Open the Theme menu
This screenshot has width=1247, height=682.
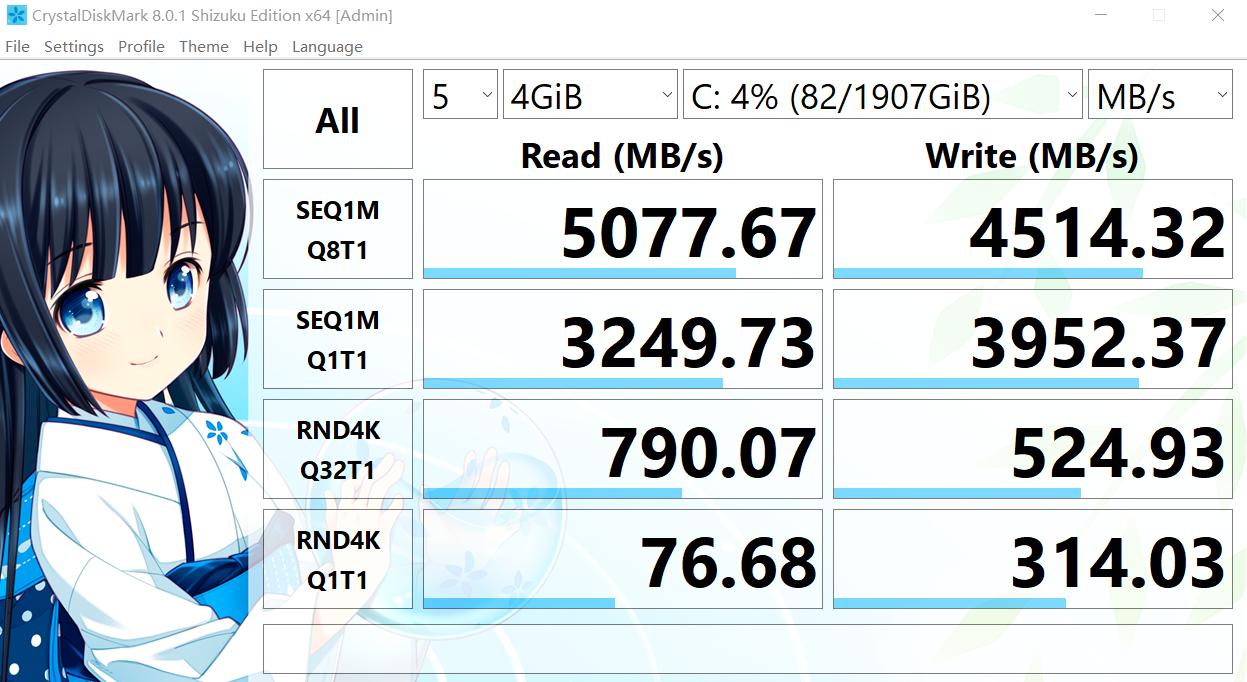203,46
